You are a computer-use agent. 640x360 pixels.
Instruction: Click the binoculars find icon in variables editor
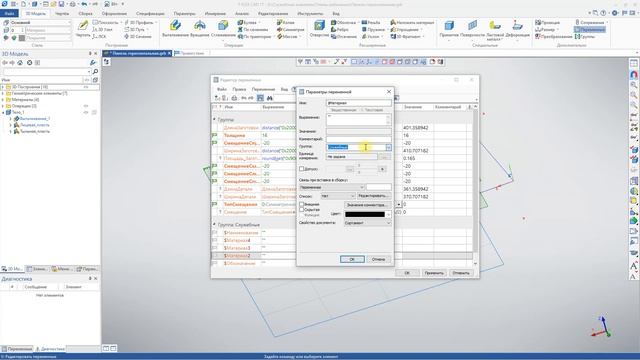pos(270,98)
